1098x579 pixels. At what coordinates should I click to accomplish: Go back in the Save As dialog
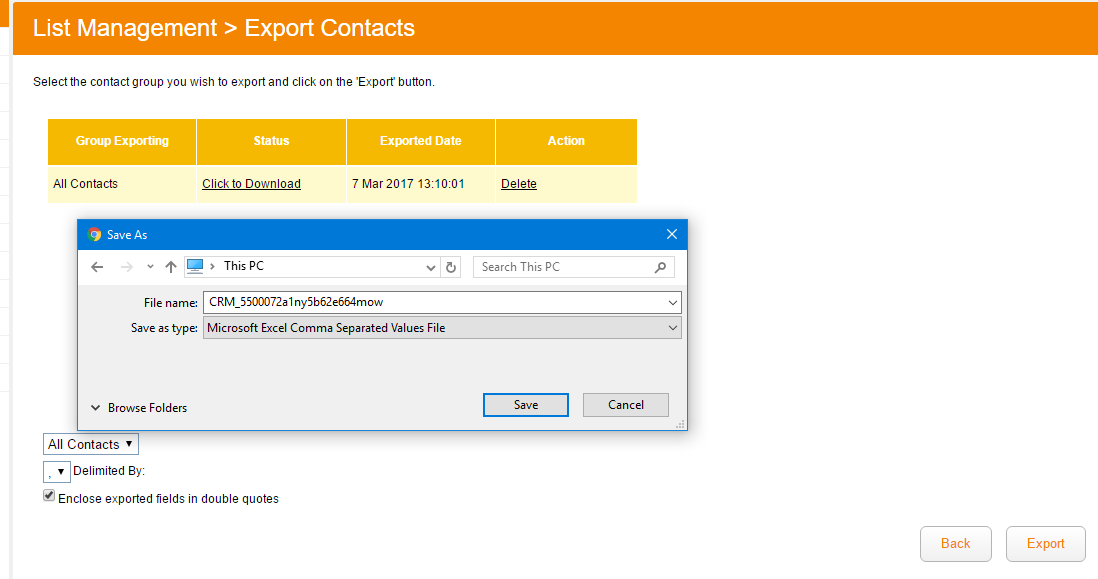tap(97, 267)
